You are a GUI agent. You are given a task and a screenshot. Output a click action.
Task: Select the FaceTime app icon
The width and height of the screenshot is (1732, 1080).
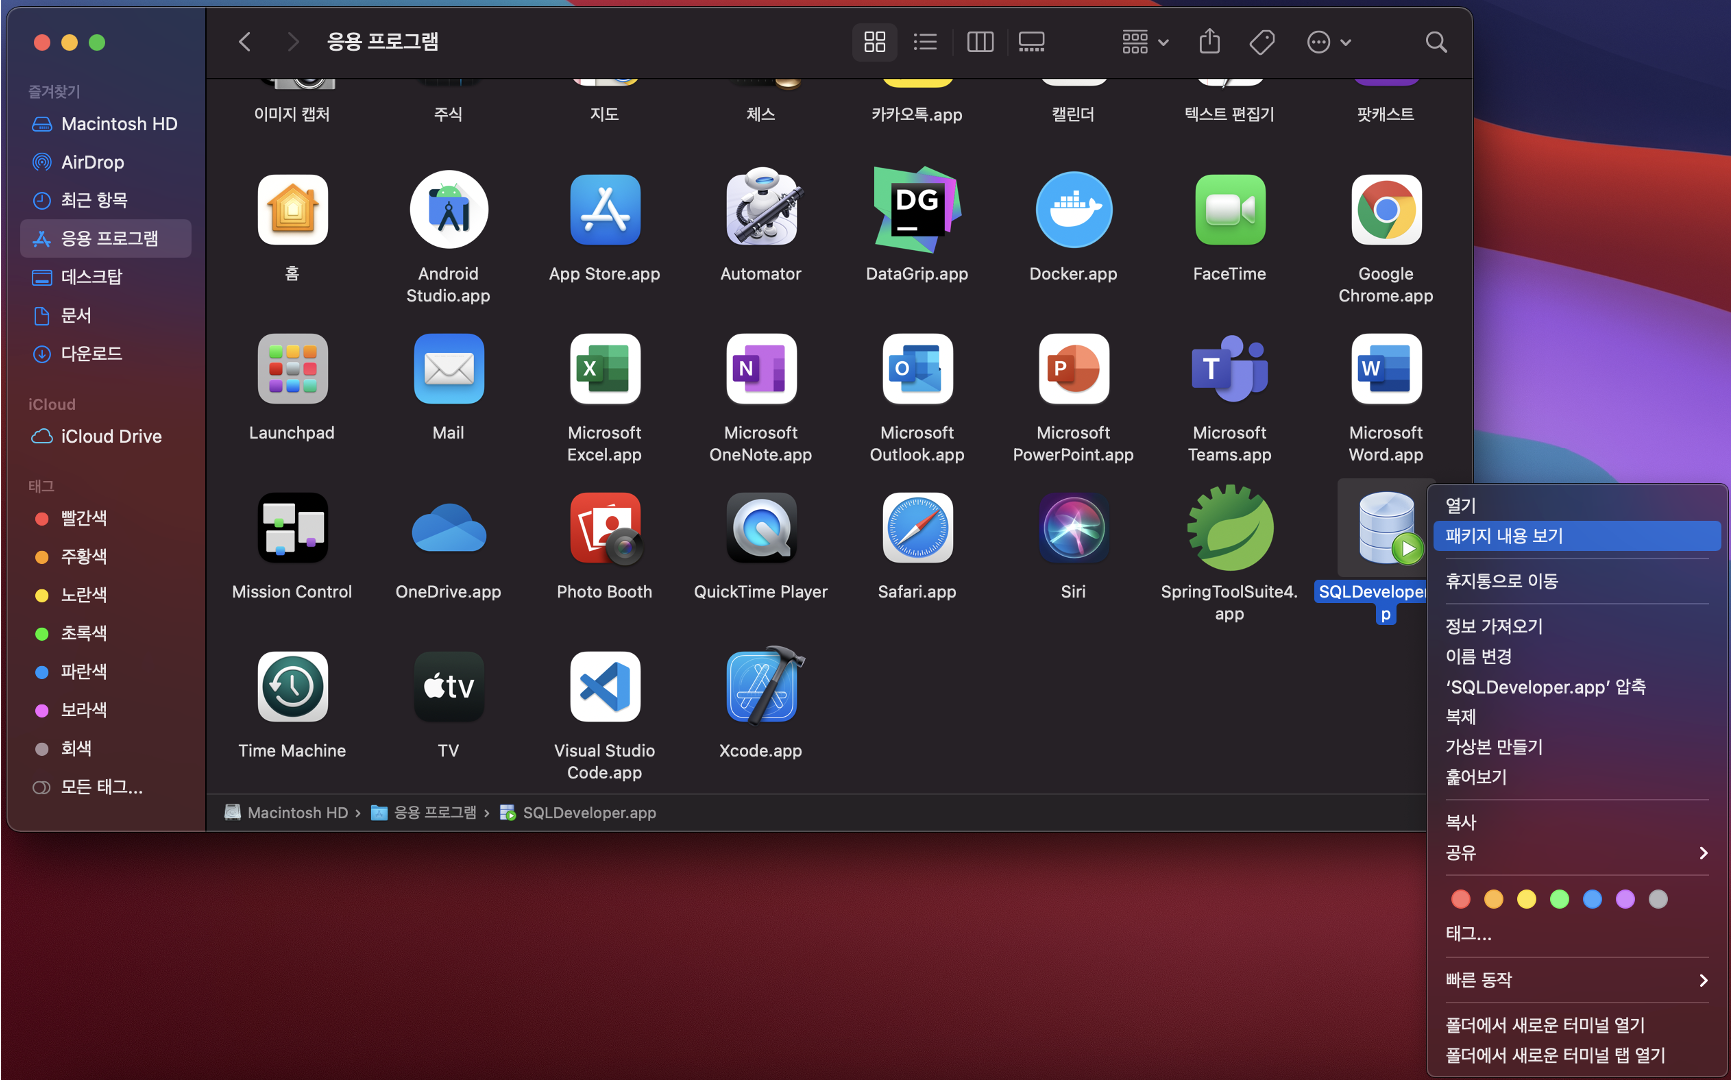1230,210
